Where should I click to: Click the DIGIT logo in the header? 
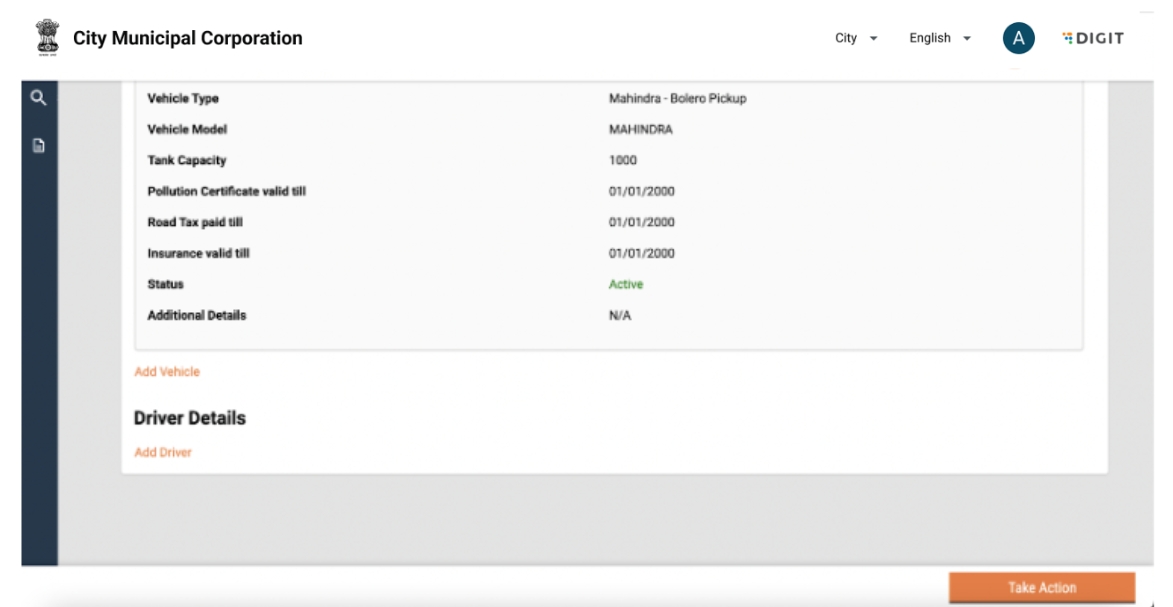(1093, 38)
